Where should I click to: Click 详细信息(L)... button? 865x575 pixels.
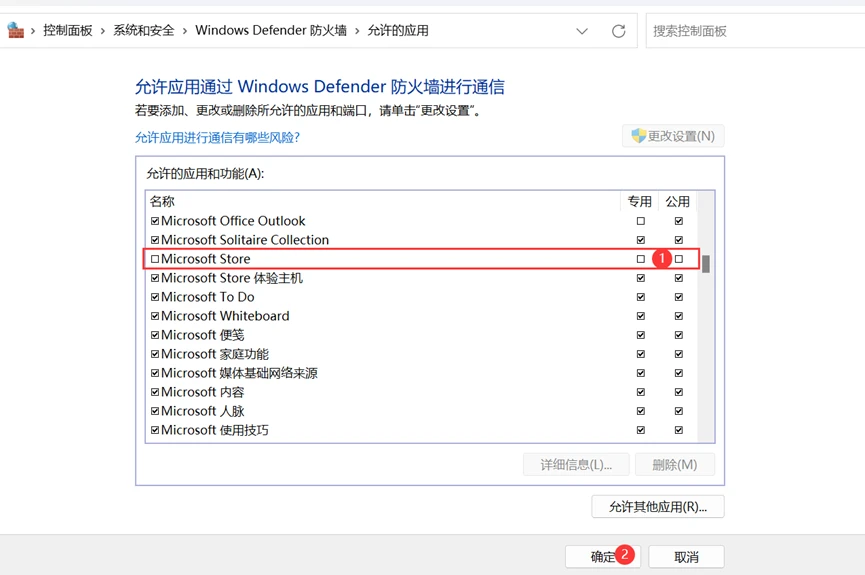[576, 465]
